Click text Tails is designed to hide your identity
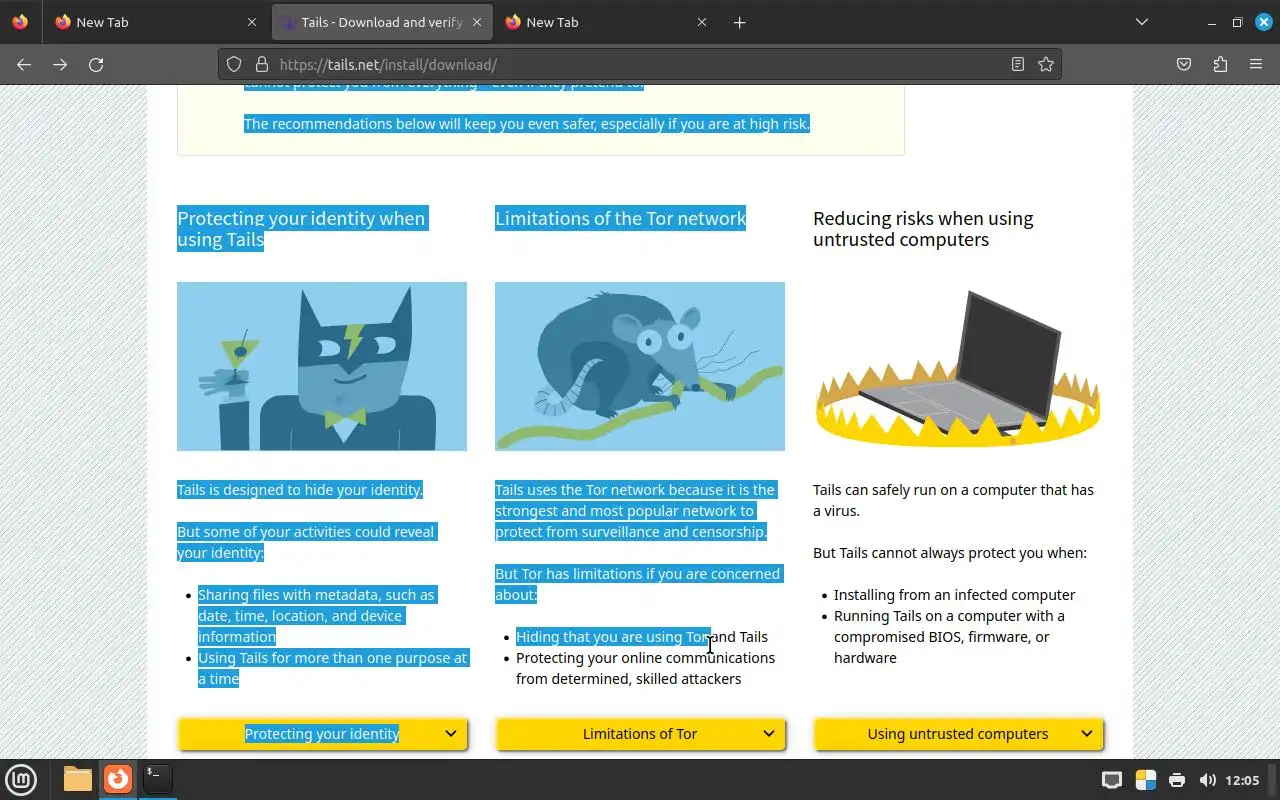 pos(300,490)
